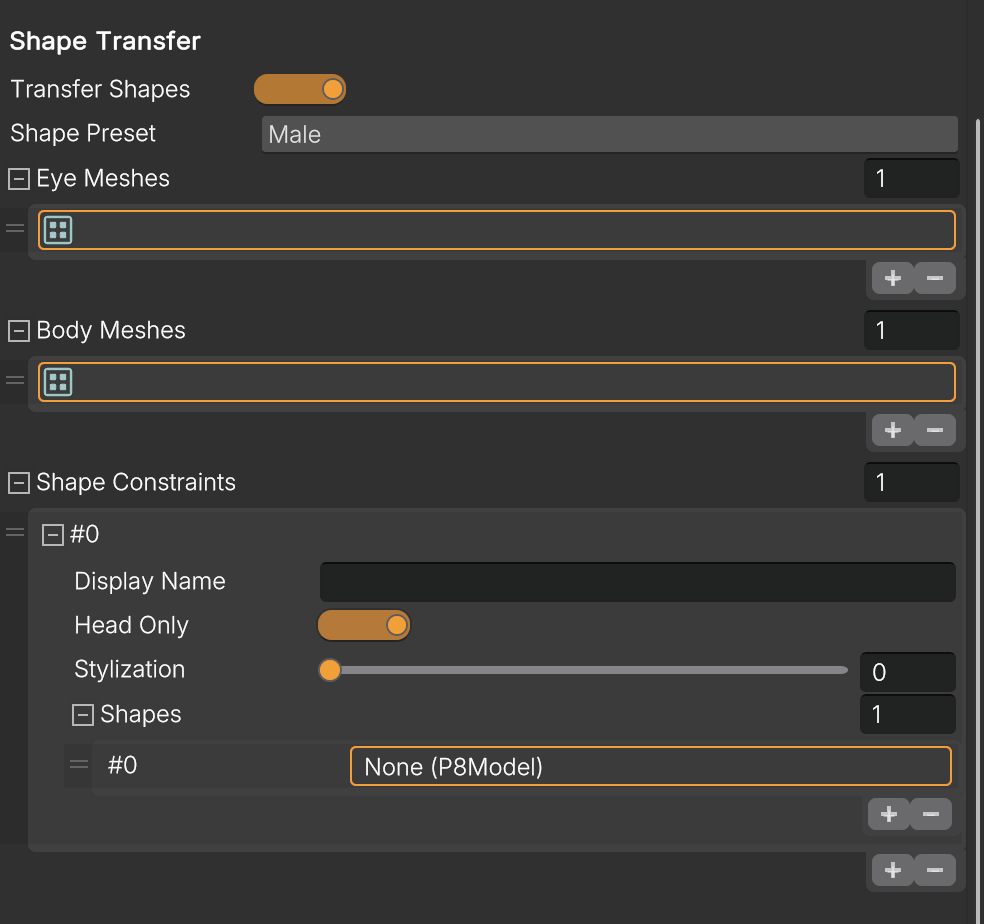Image resolution: width=984 pixels, height=924 pixels.
Task: Add a new Eye Meshes entry
Action: click(892, 278)
